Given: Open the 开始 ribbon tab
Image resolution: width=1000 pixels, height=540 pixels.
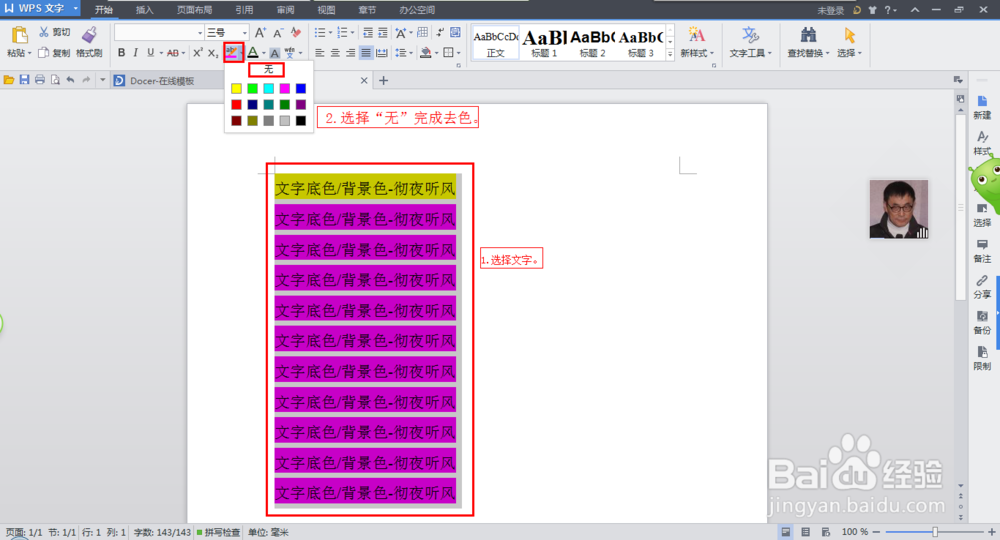Looking at the screenshot, I should click(x=103, y=10).
